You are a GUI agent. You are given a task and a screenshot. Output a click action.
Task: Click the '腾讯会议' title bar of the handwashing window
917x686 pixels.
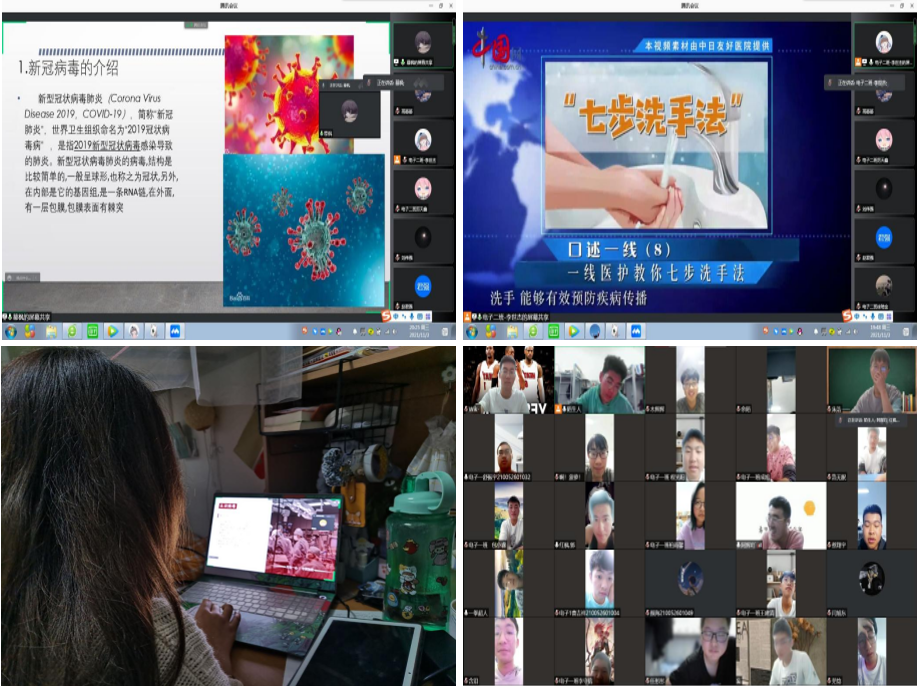(690, 6)
